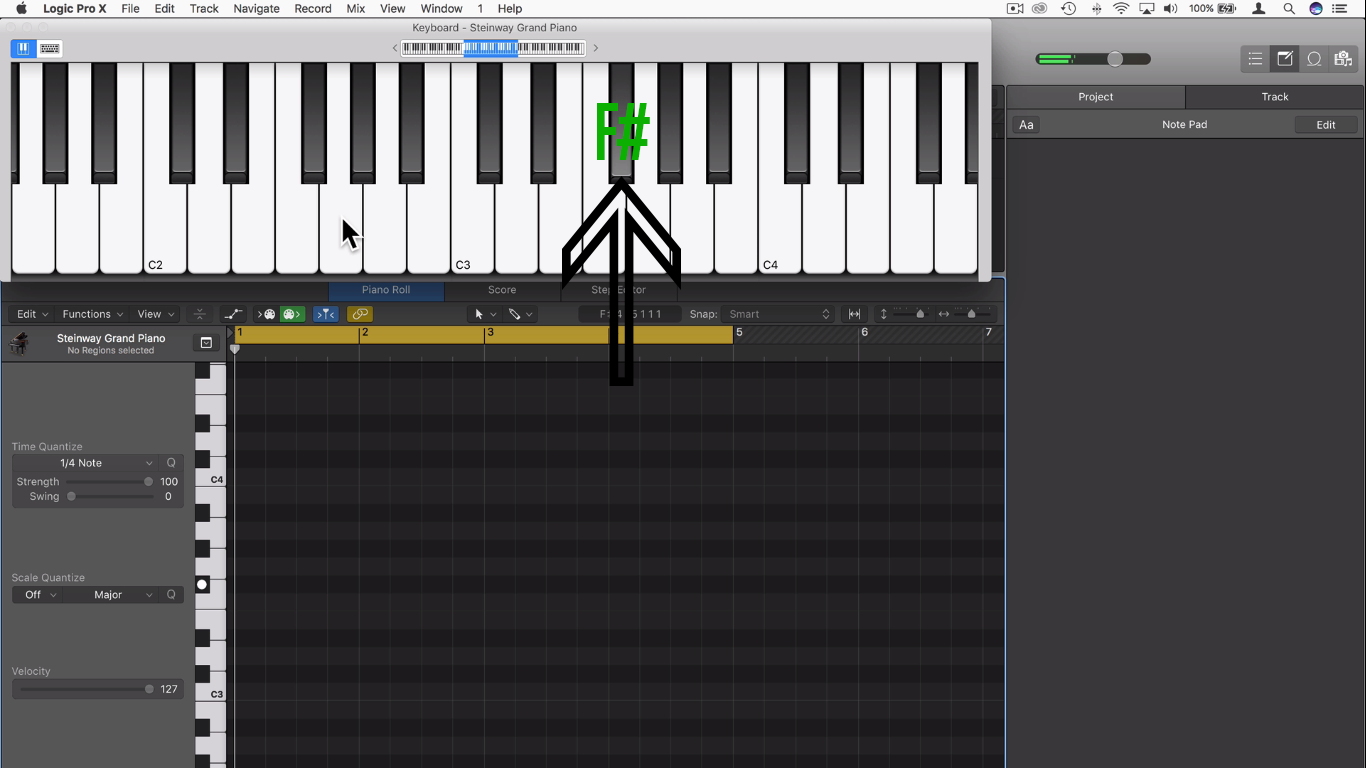
Task: Adjust the horizontal zoom slider
Action: pyautogui.click(x=971, y=314)
